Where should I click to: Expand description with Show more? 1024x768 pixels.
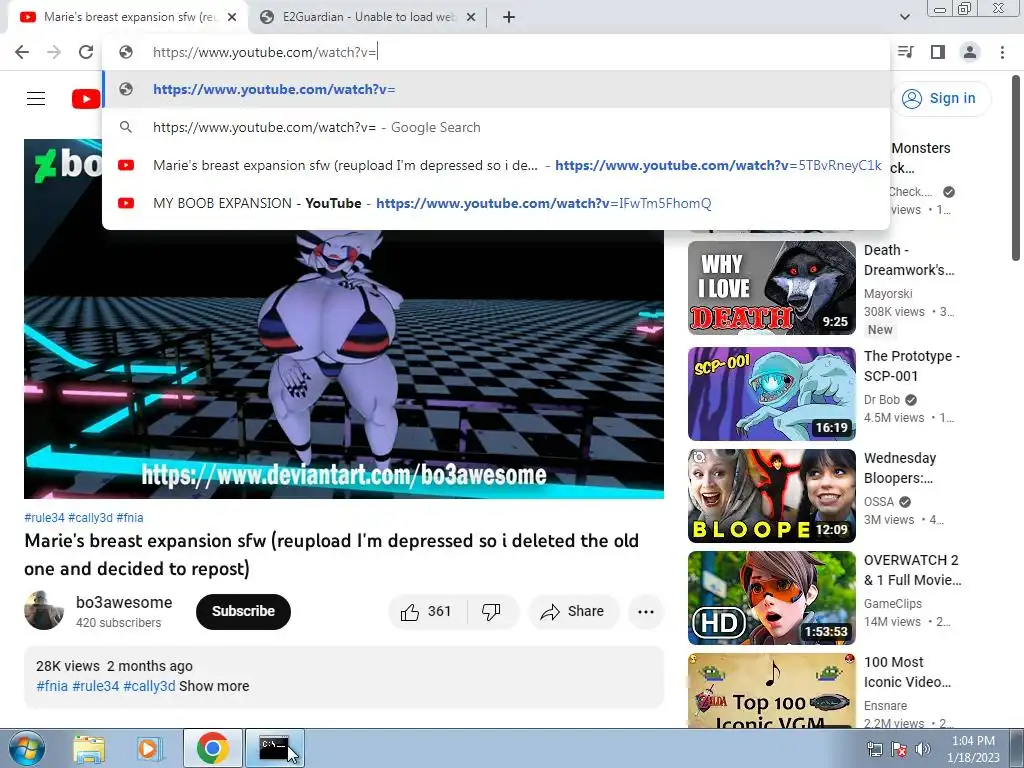click(x=214, y=686)
